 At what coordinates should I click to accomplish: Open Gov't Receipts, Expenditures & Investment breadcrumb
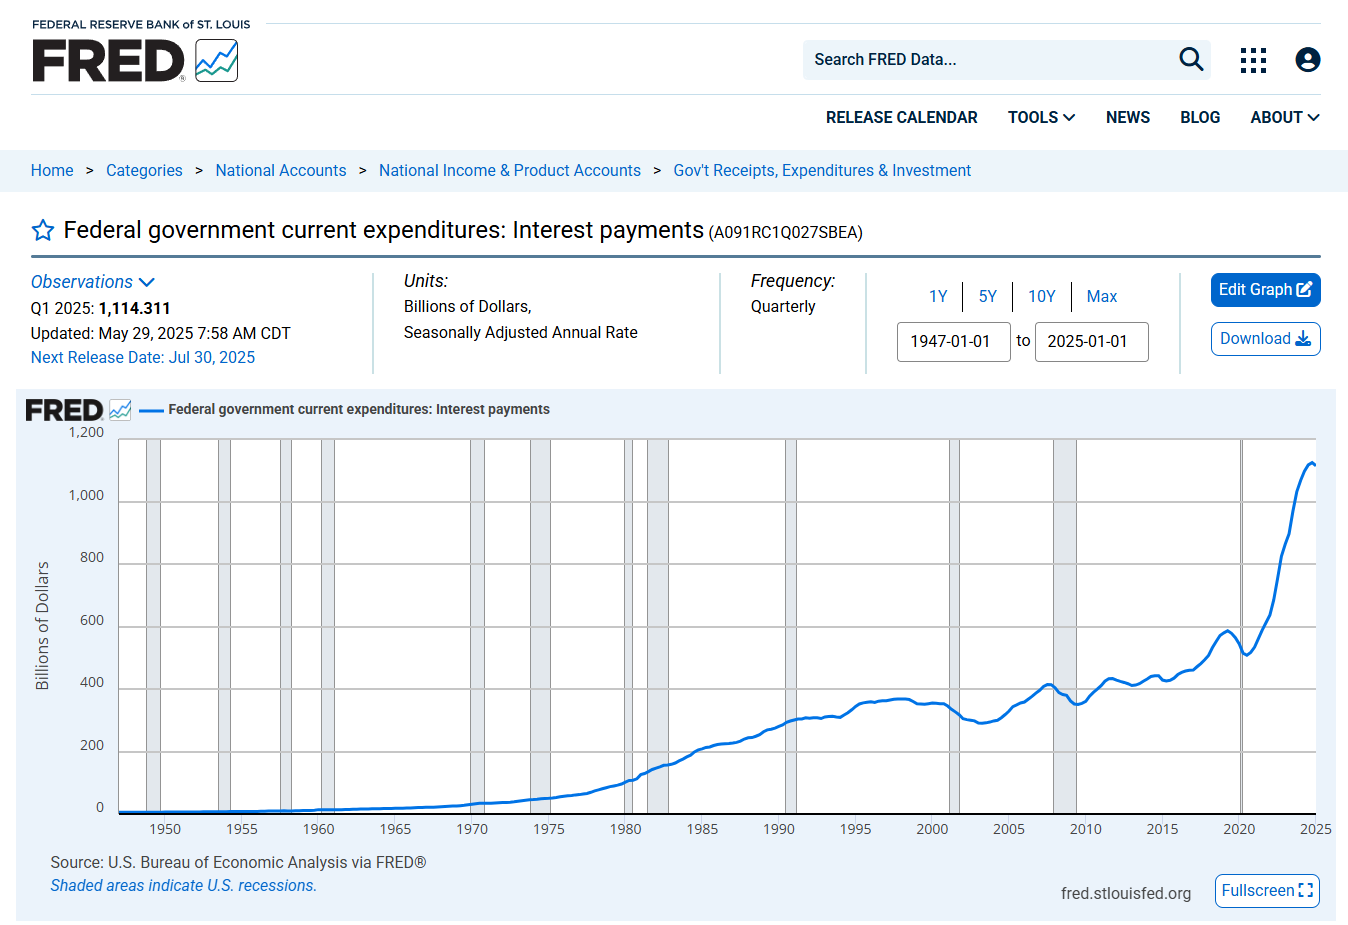pos(822,170)
